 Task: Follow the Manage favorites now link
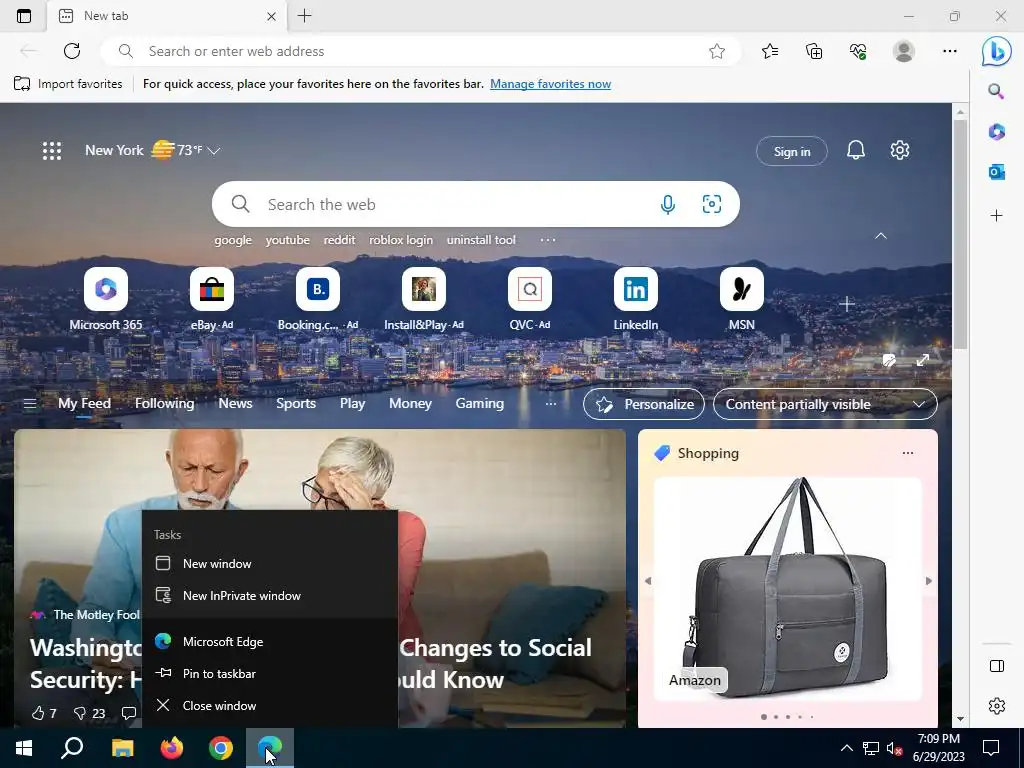point(551,84)
